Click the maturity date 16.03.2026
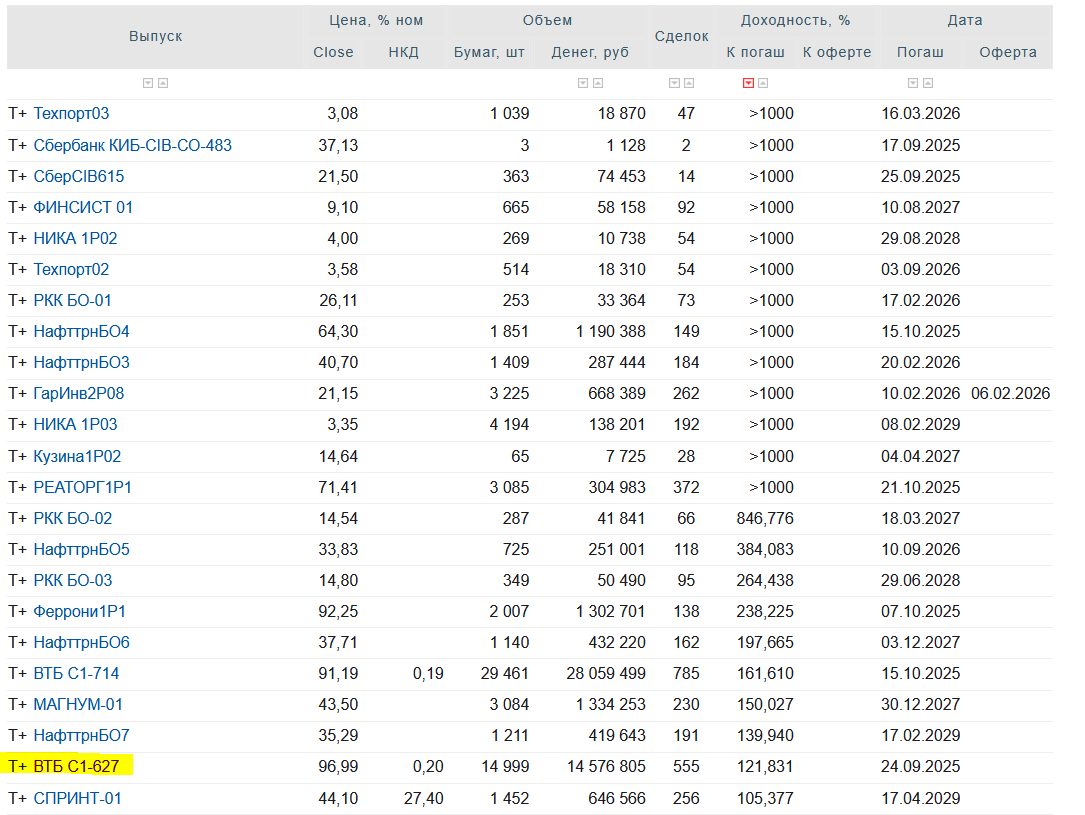This screenshot has width=1085, height=815. pyautogui.click(x=920, y=113)
